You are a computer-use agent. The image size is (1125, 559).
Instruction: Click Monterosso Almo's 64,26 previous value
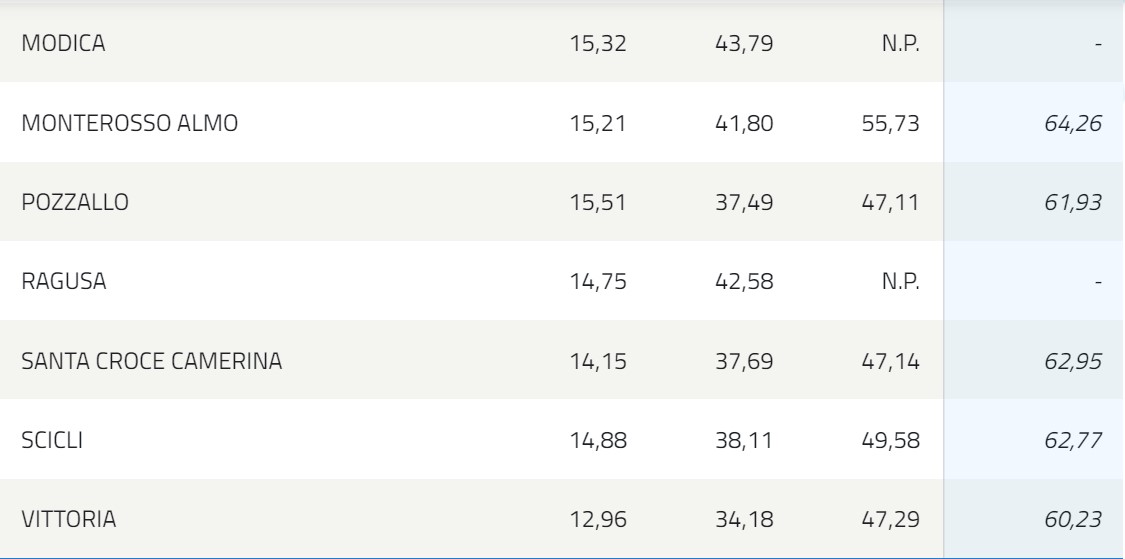(x=1073, y=123)
